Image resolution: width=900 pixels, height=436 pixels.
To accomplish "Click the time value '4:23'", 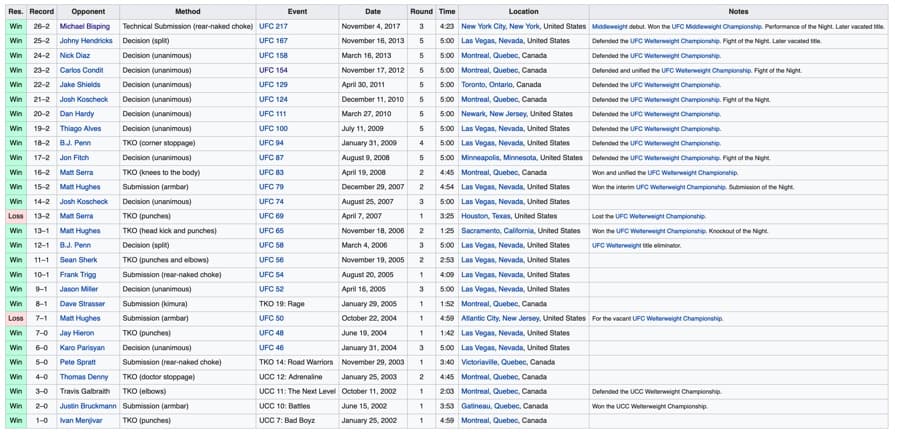I will 447,26.
